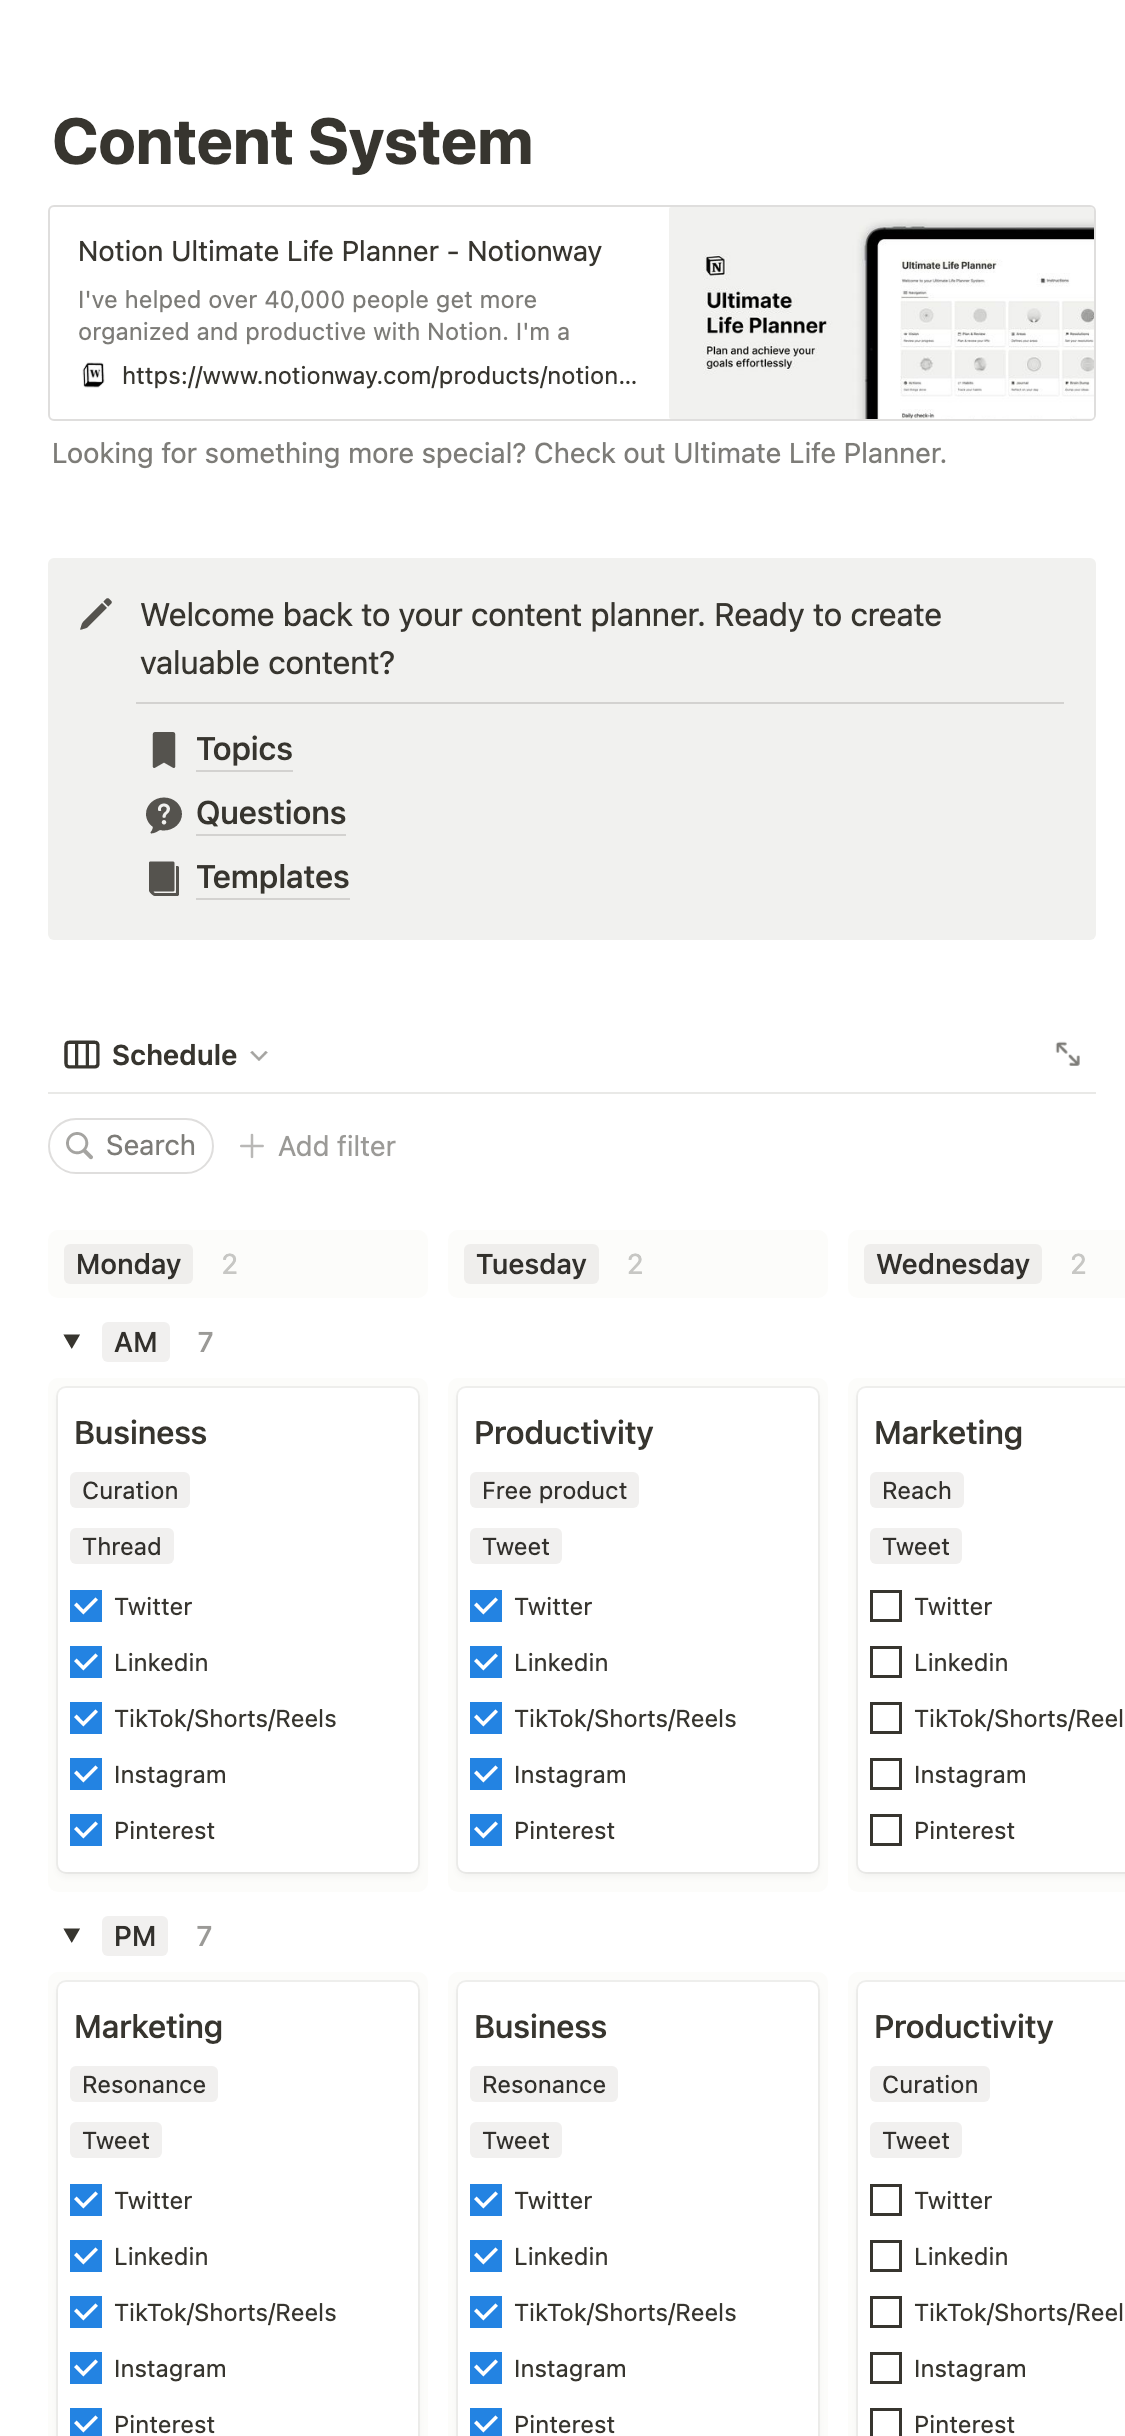The height and width of the screenshot is (2436, 1125).
Task: Select the Monday column header
Action: [128, 1264]
